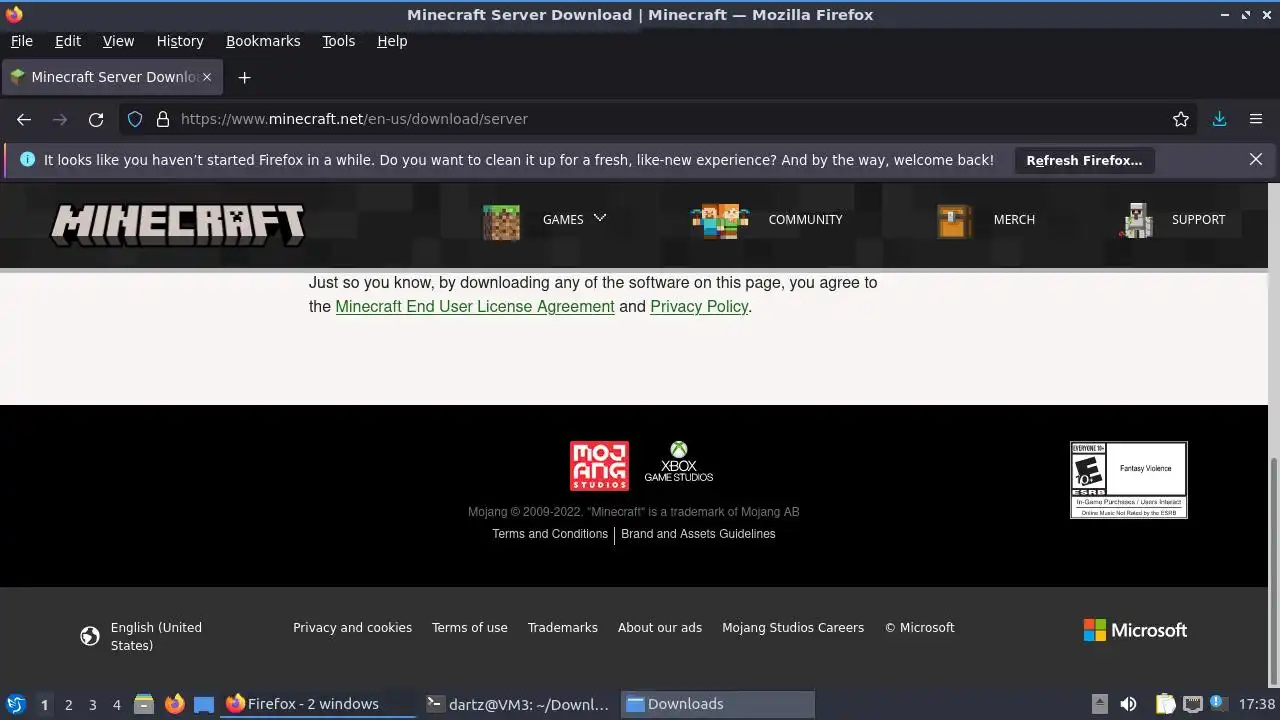
Task: Change language from English (United States)
Action: [x=156, y=636]
